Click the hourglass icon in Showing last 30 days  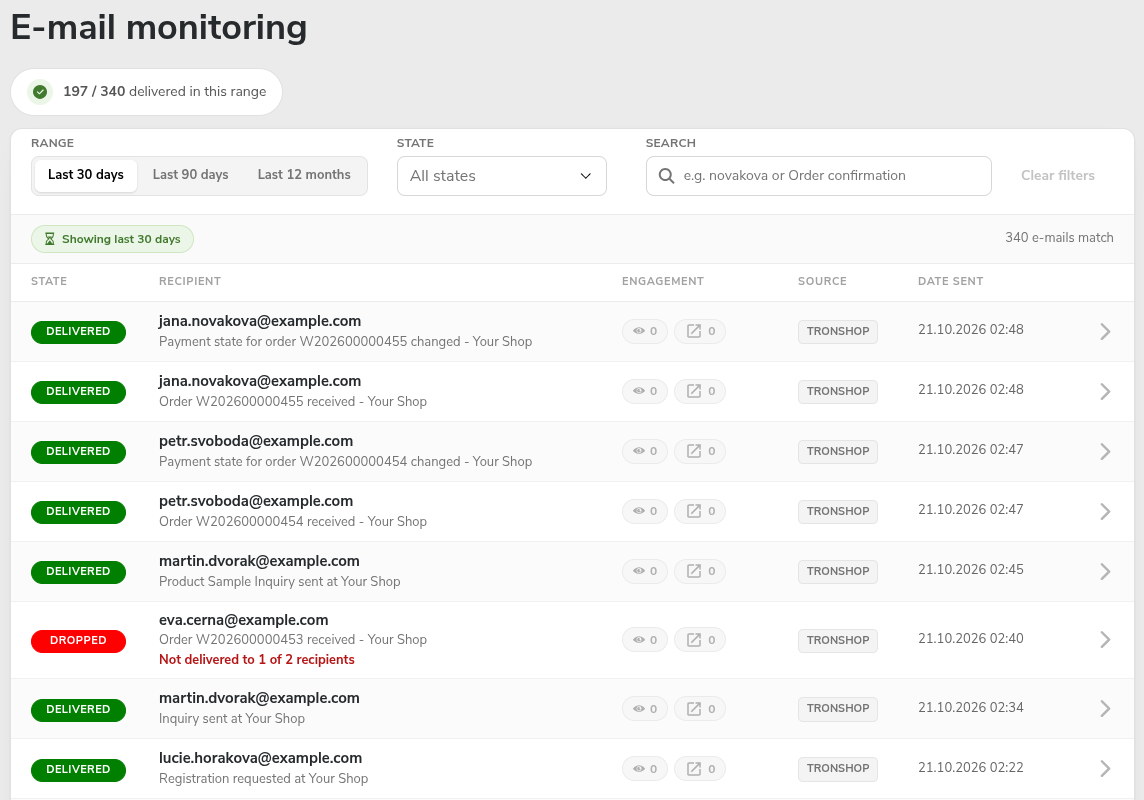click(50, 239)
